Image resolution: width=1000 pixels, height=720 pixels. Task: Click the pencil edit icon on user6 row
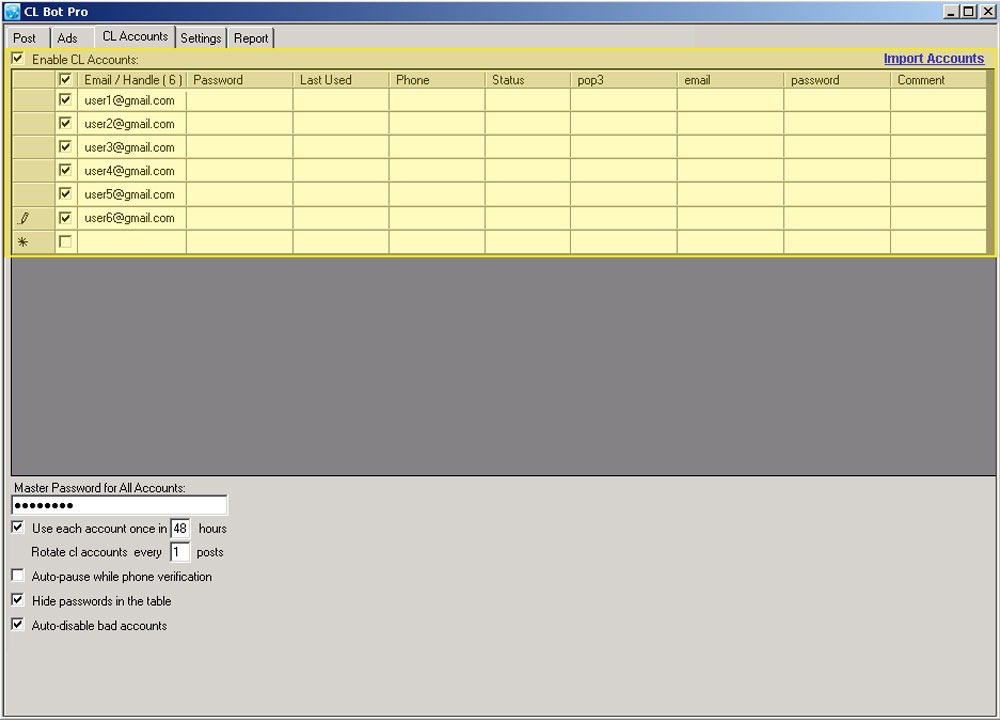24,218
